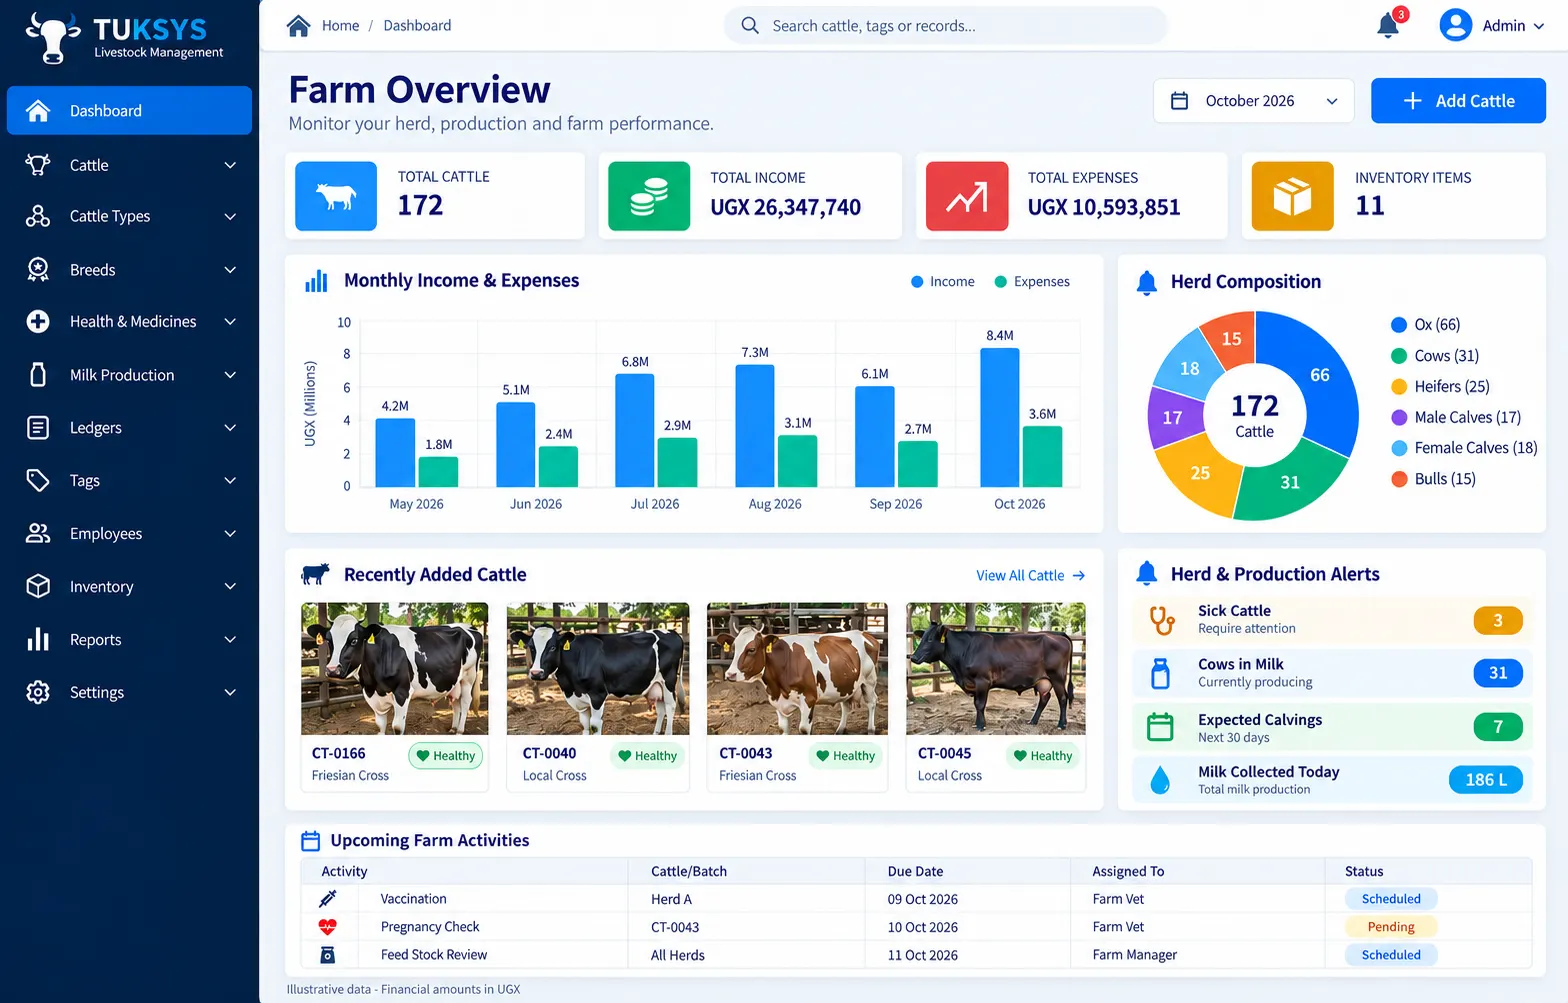Toggle Male Calves (17) legend entry
Screen dimensions: 1568x1003
click(x=1456, y=418)
